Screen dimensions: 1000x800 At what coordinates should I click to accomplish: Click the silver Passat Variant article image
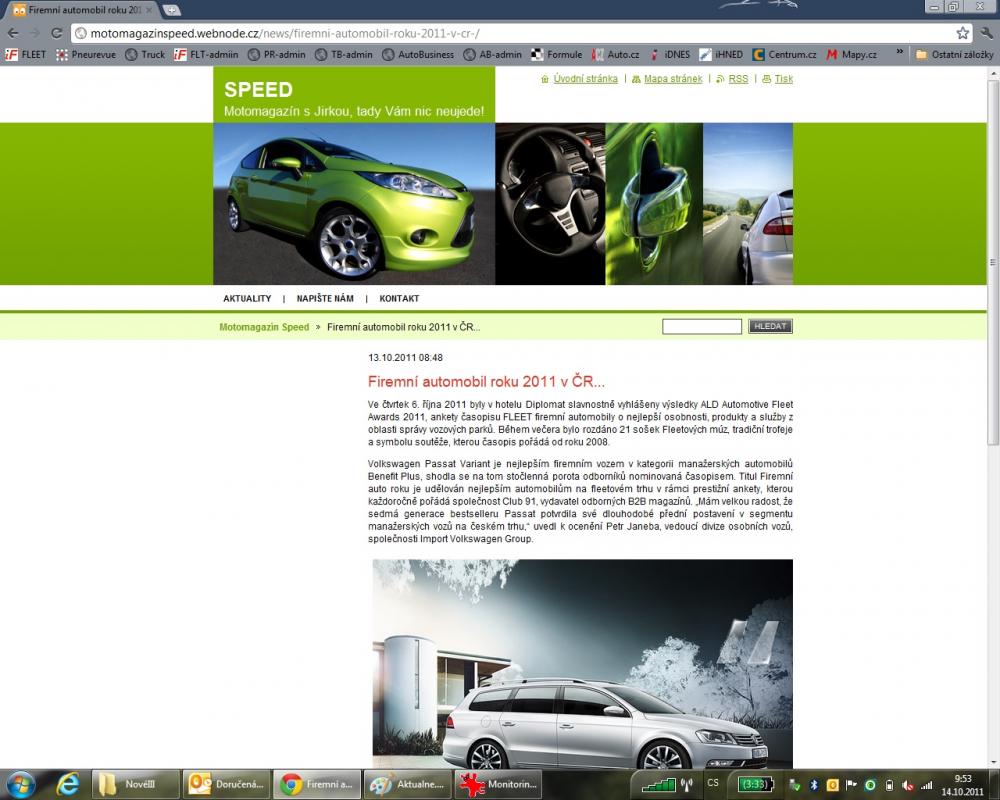pyautogui.click(x=582, y=663)
